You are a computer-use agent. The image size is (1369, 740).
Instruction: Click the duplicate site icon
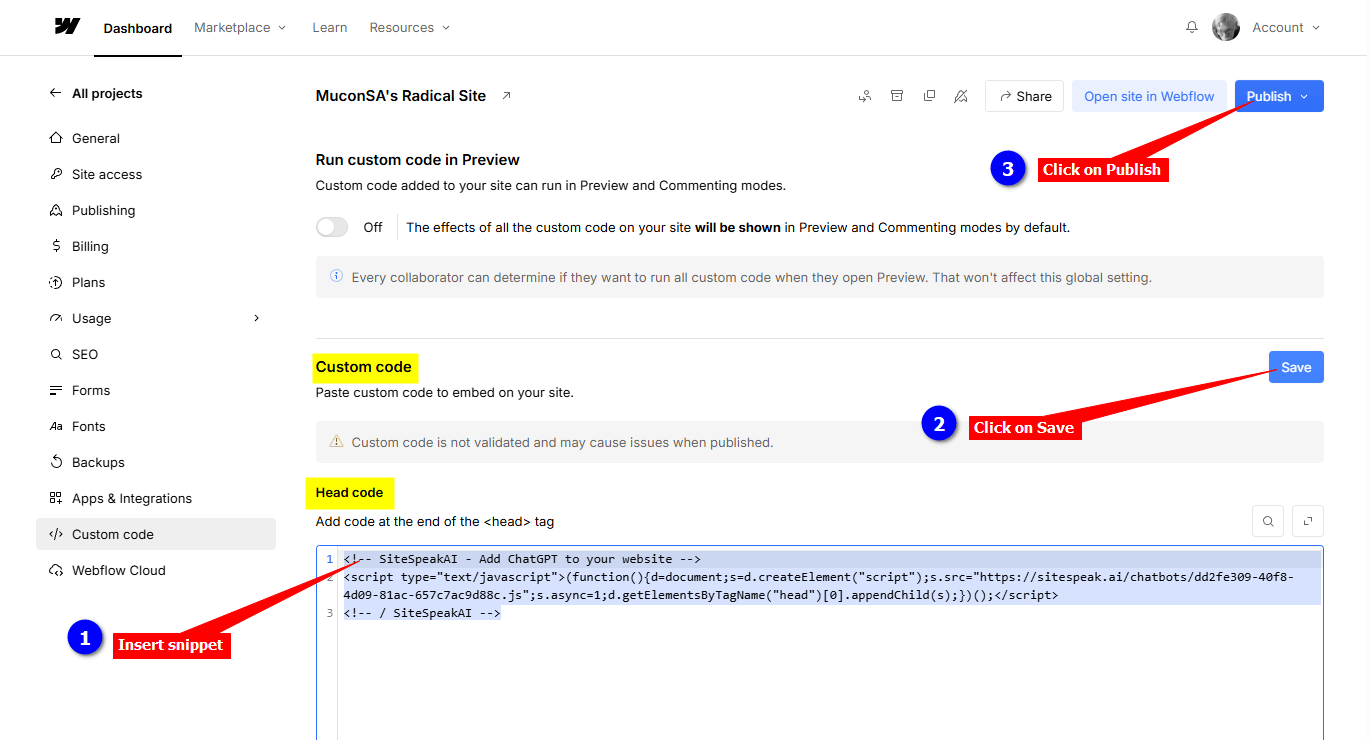point(929,96)
